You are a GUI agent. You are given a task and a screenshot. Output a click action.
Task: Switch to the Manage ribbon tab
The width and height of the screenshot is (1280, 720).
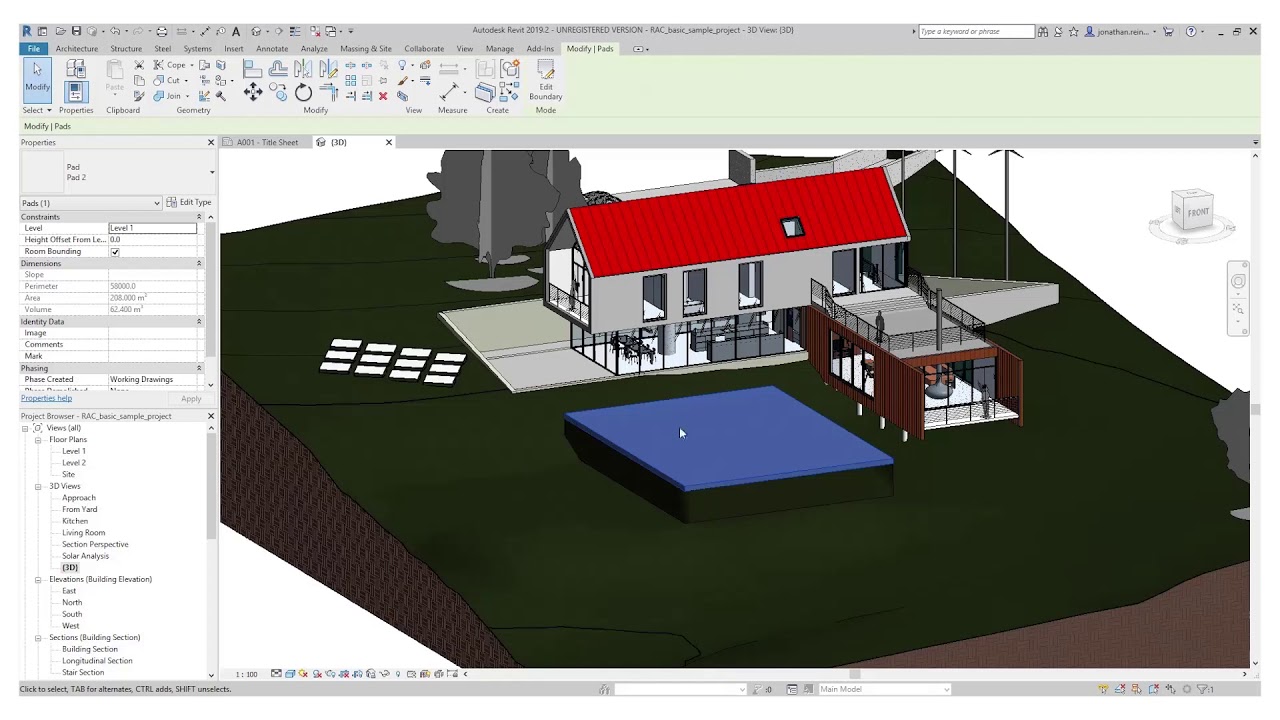pyautogui.click(x=500, y=48)
